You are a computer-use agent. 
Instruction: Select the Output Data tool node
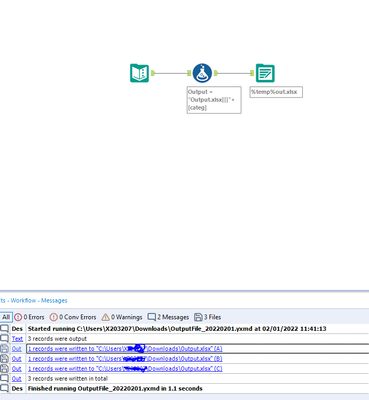265,73
